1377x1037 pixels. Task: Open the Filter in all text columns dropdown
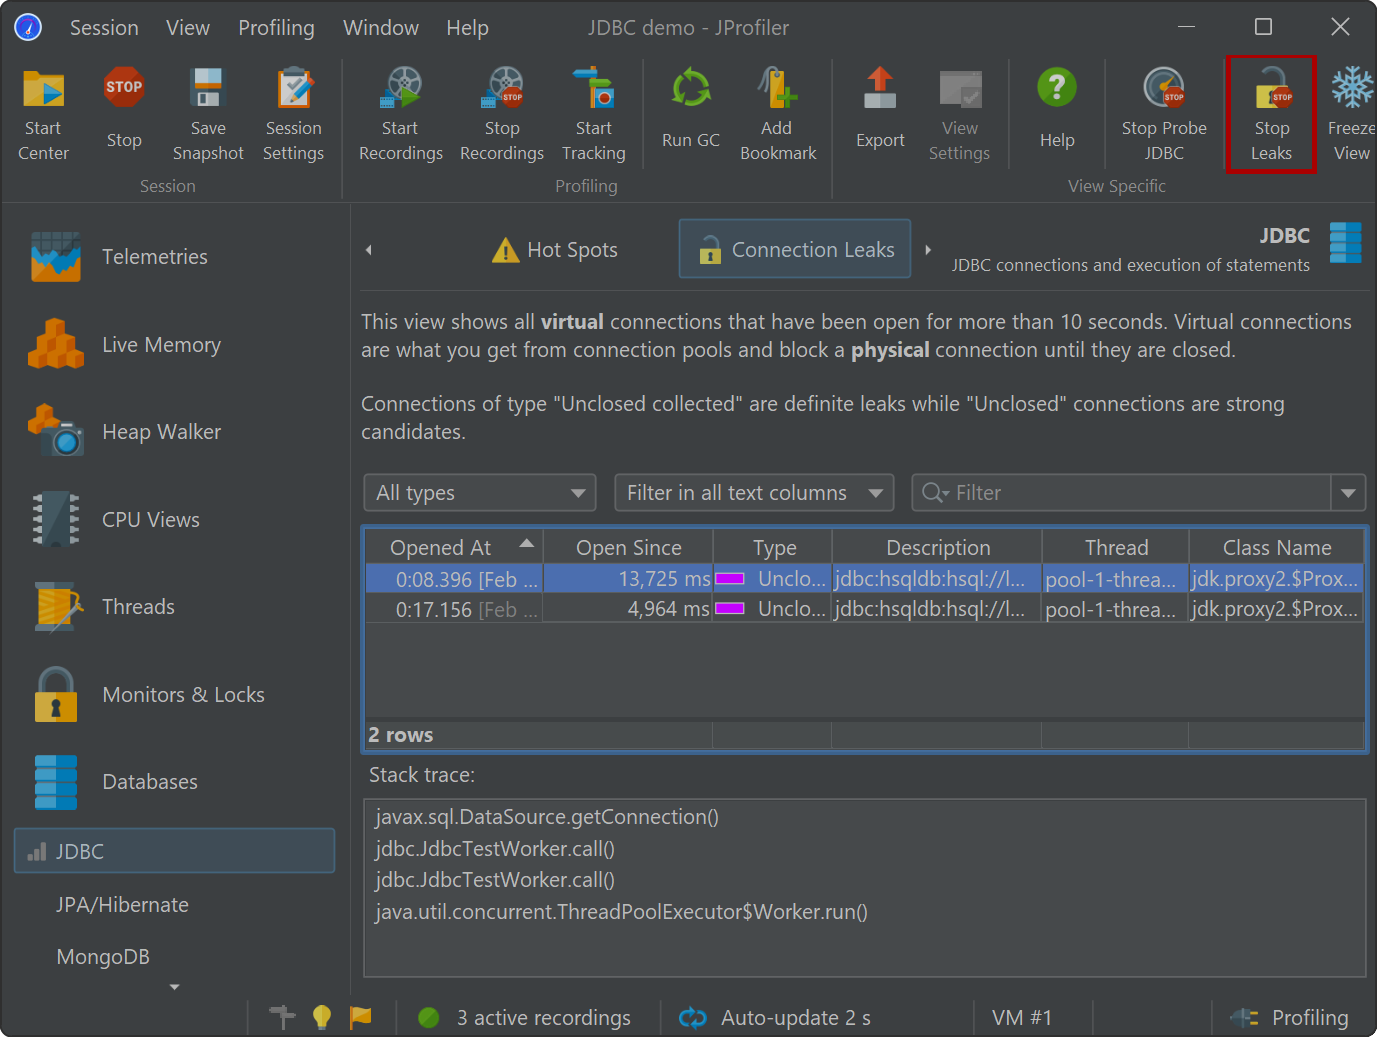(x=755, y=493)
